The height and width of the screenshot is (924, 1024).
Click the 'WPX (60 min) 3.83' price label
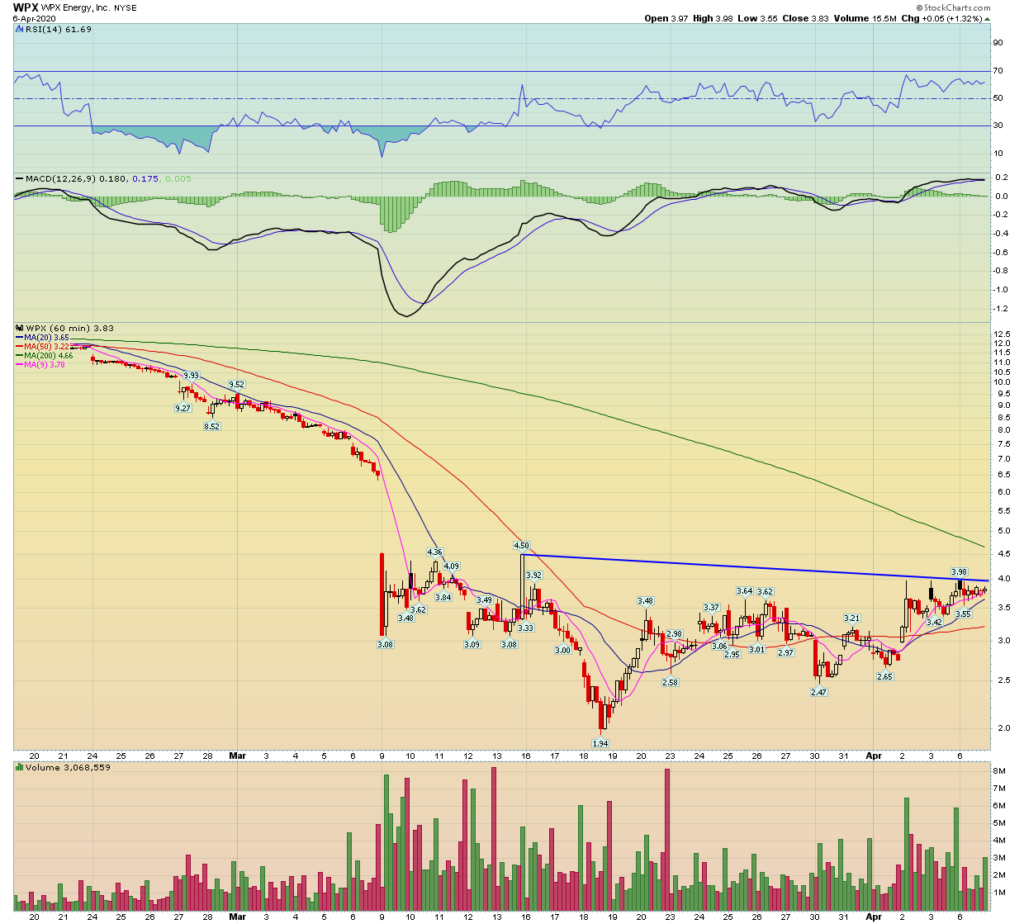pyautogui.click(x=70, y=328)
